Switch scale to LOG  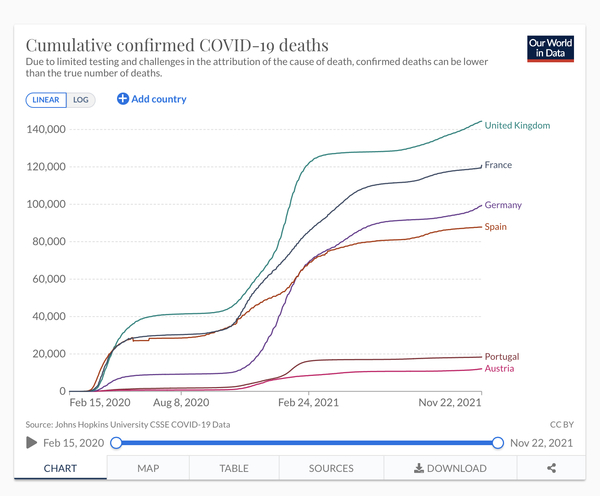(81, 100)
